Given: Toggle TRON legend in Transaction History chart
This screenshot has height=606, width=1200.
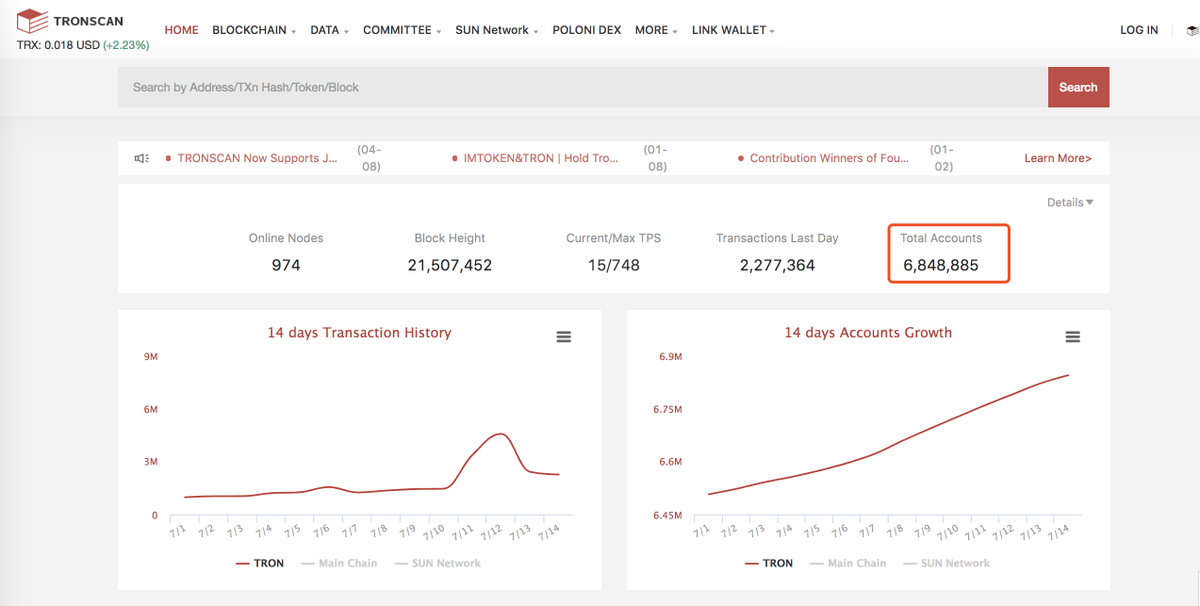Looking at the screenshot, I should pyautogui.click(x=260, y=563).
